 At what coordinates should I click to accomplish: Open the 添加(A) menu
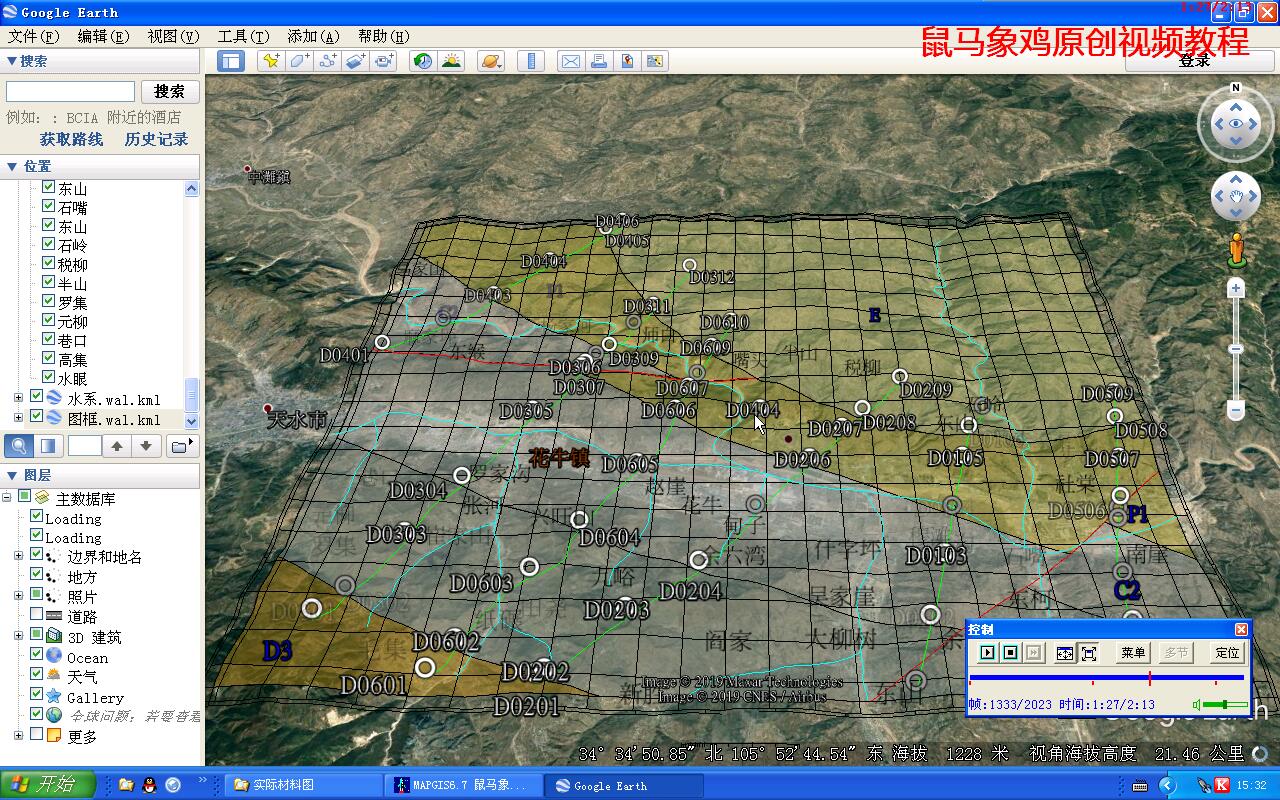[x=313, y=36]
